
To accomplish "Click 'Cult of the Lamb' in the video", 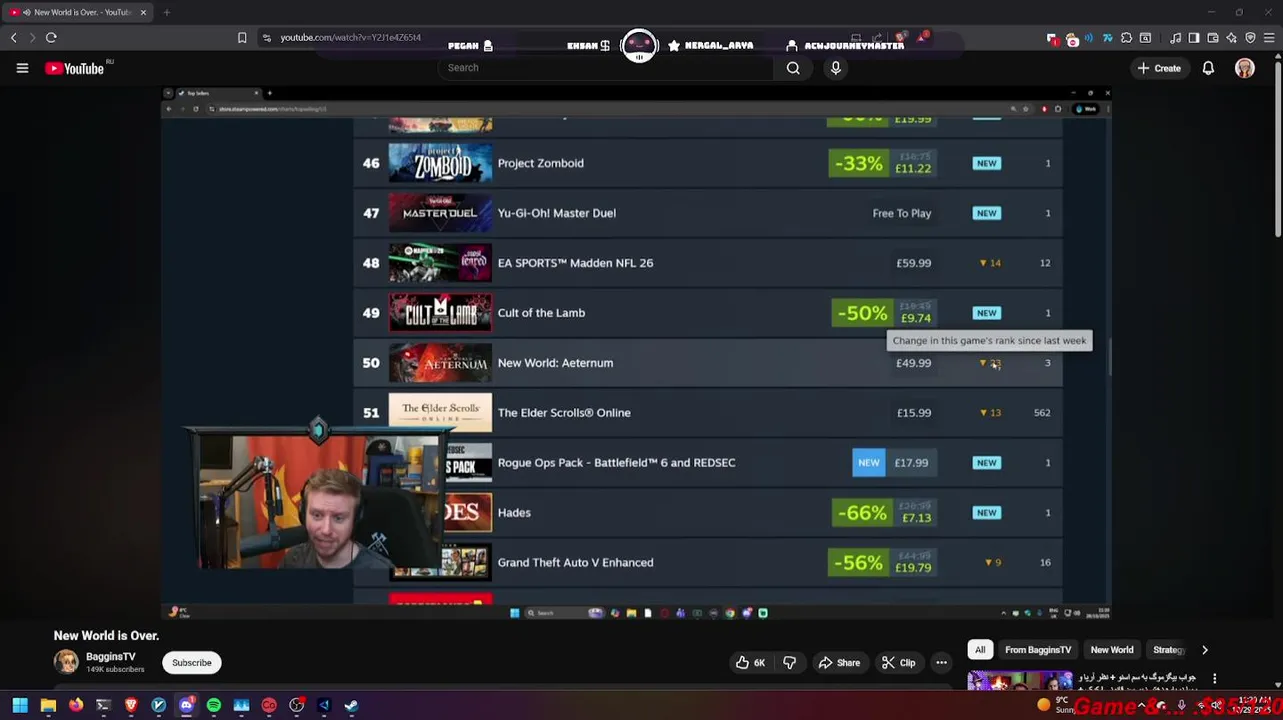I will tap(541, 313).
